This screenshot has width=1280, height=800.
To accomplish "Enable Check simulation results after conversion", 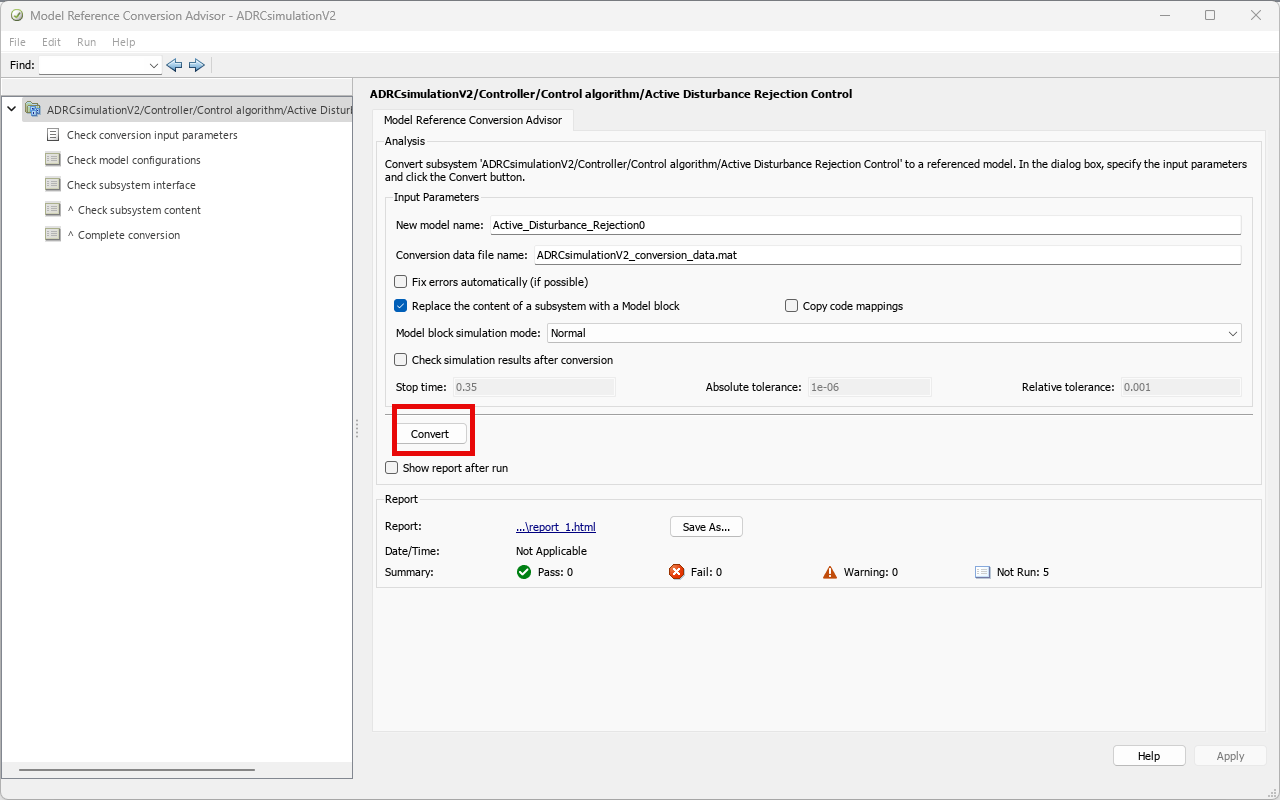I will click(401, 360).
